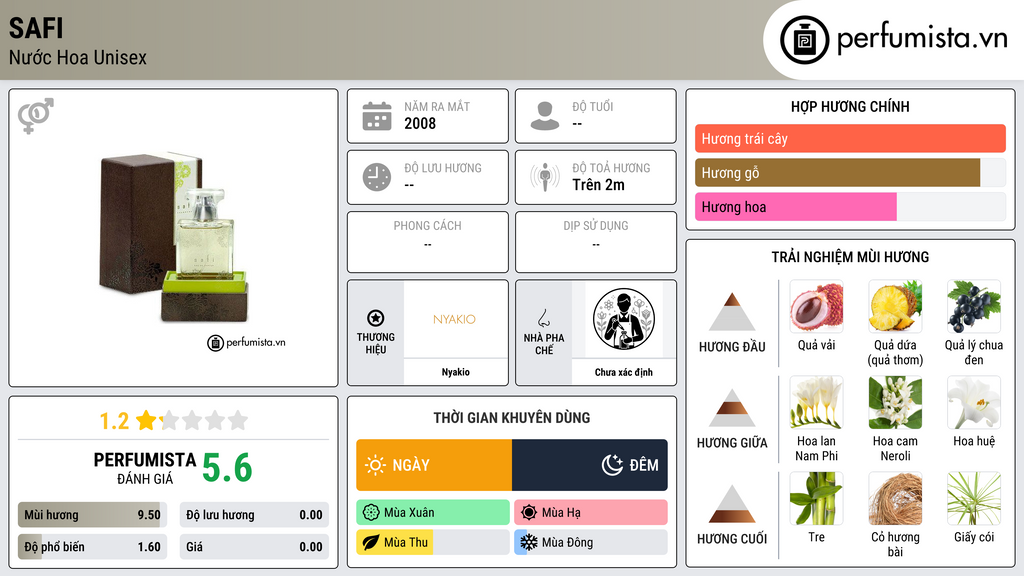Screen dimensions: 1024x576
Task: Select the Ngày daytime segment
Action: point(434,465)
